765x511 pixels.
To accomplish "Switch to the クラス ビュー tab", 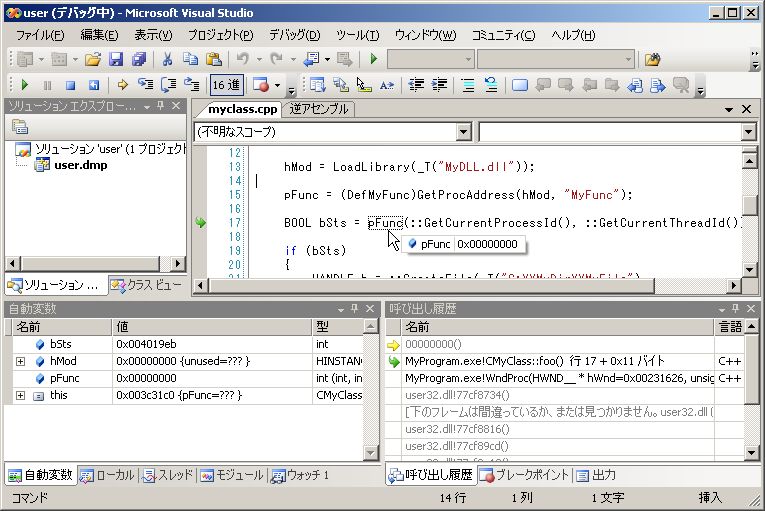I will click(146, 285).
